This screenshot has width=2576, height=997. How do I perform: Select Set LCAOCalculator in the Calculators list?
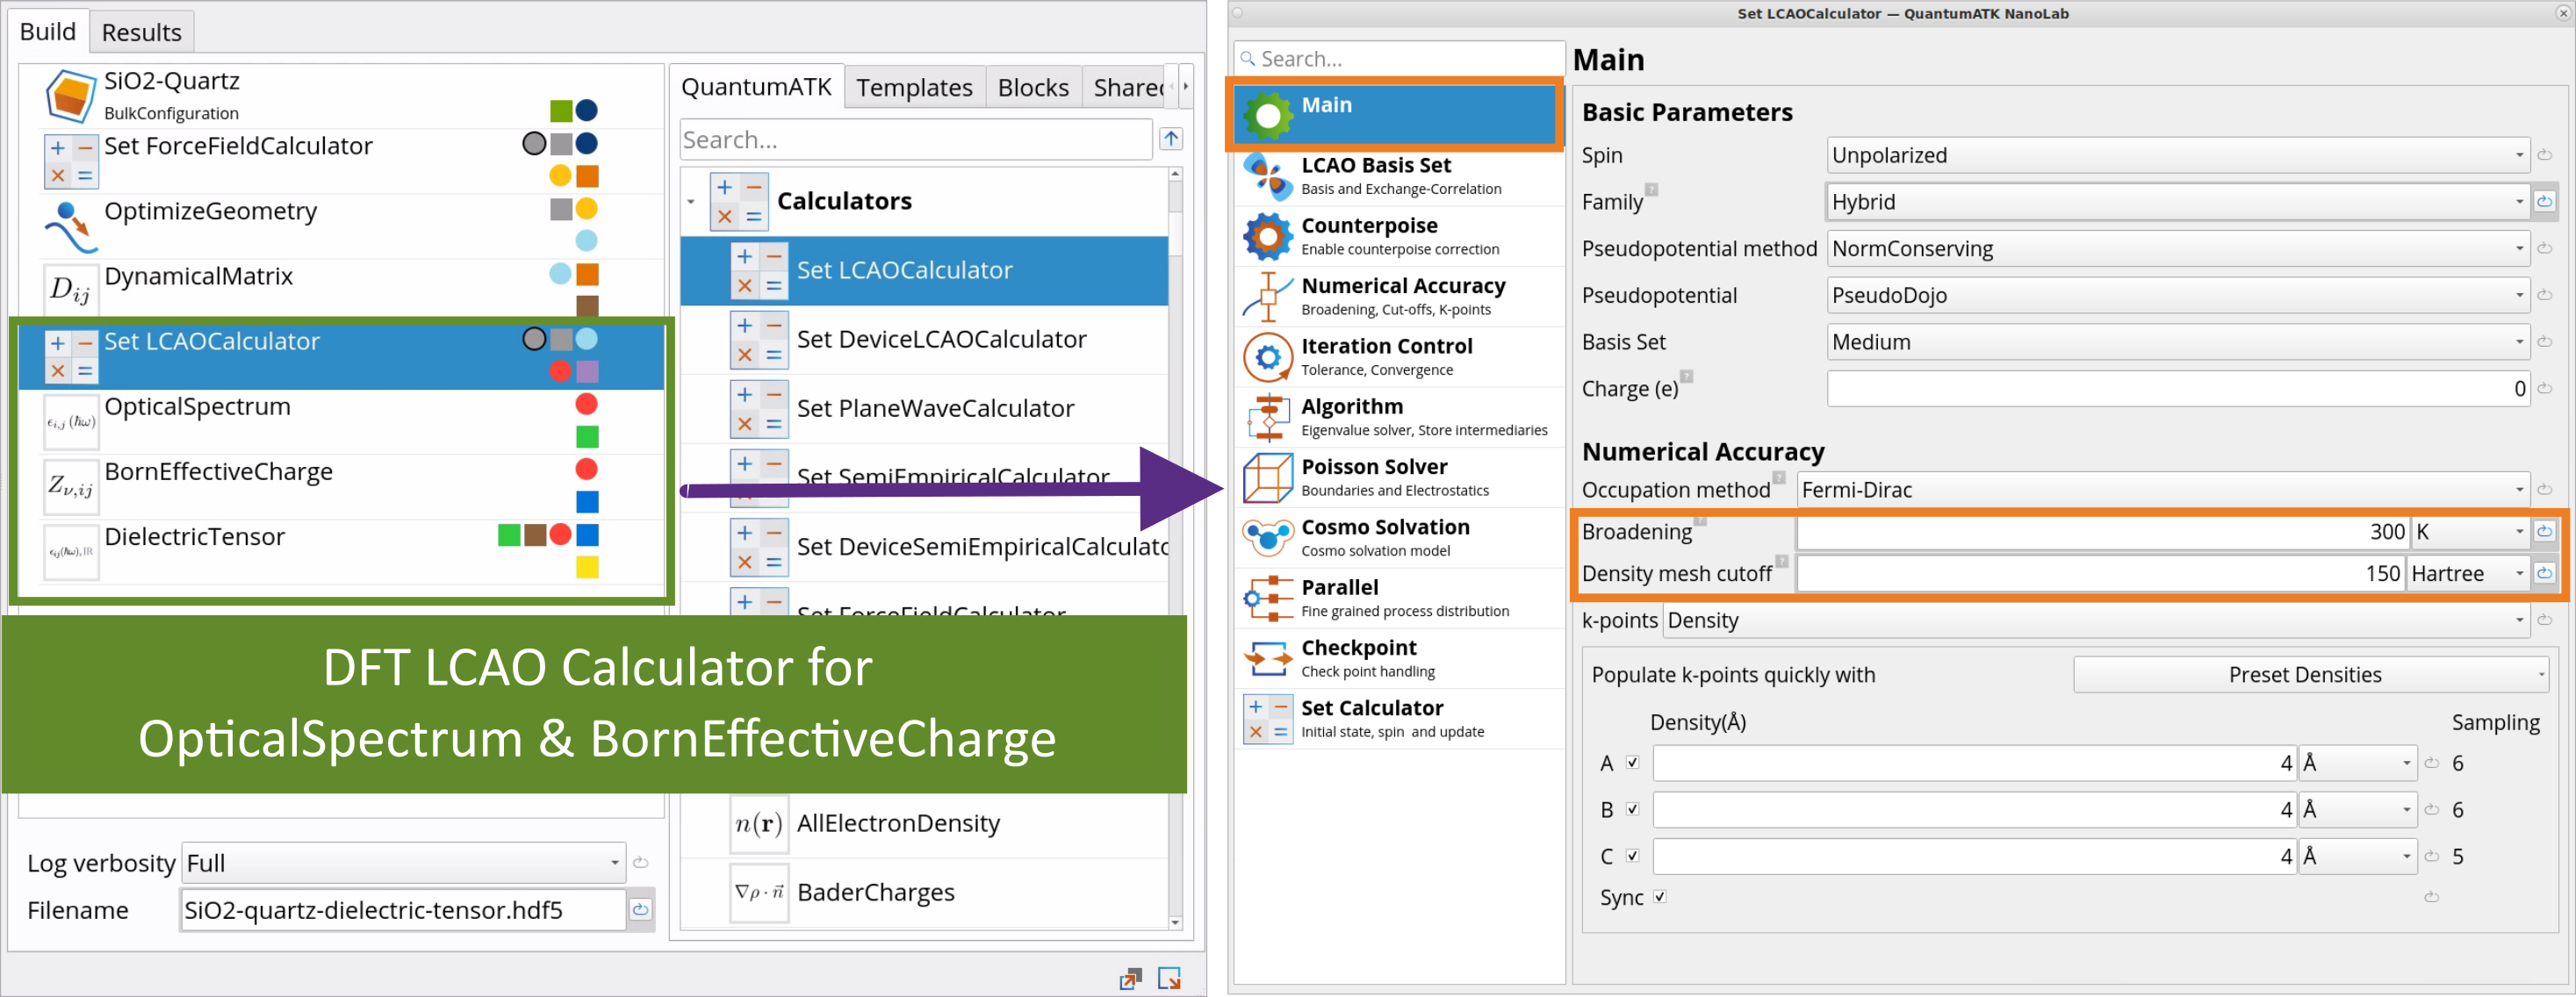click(924, 270)
